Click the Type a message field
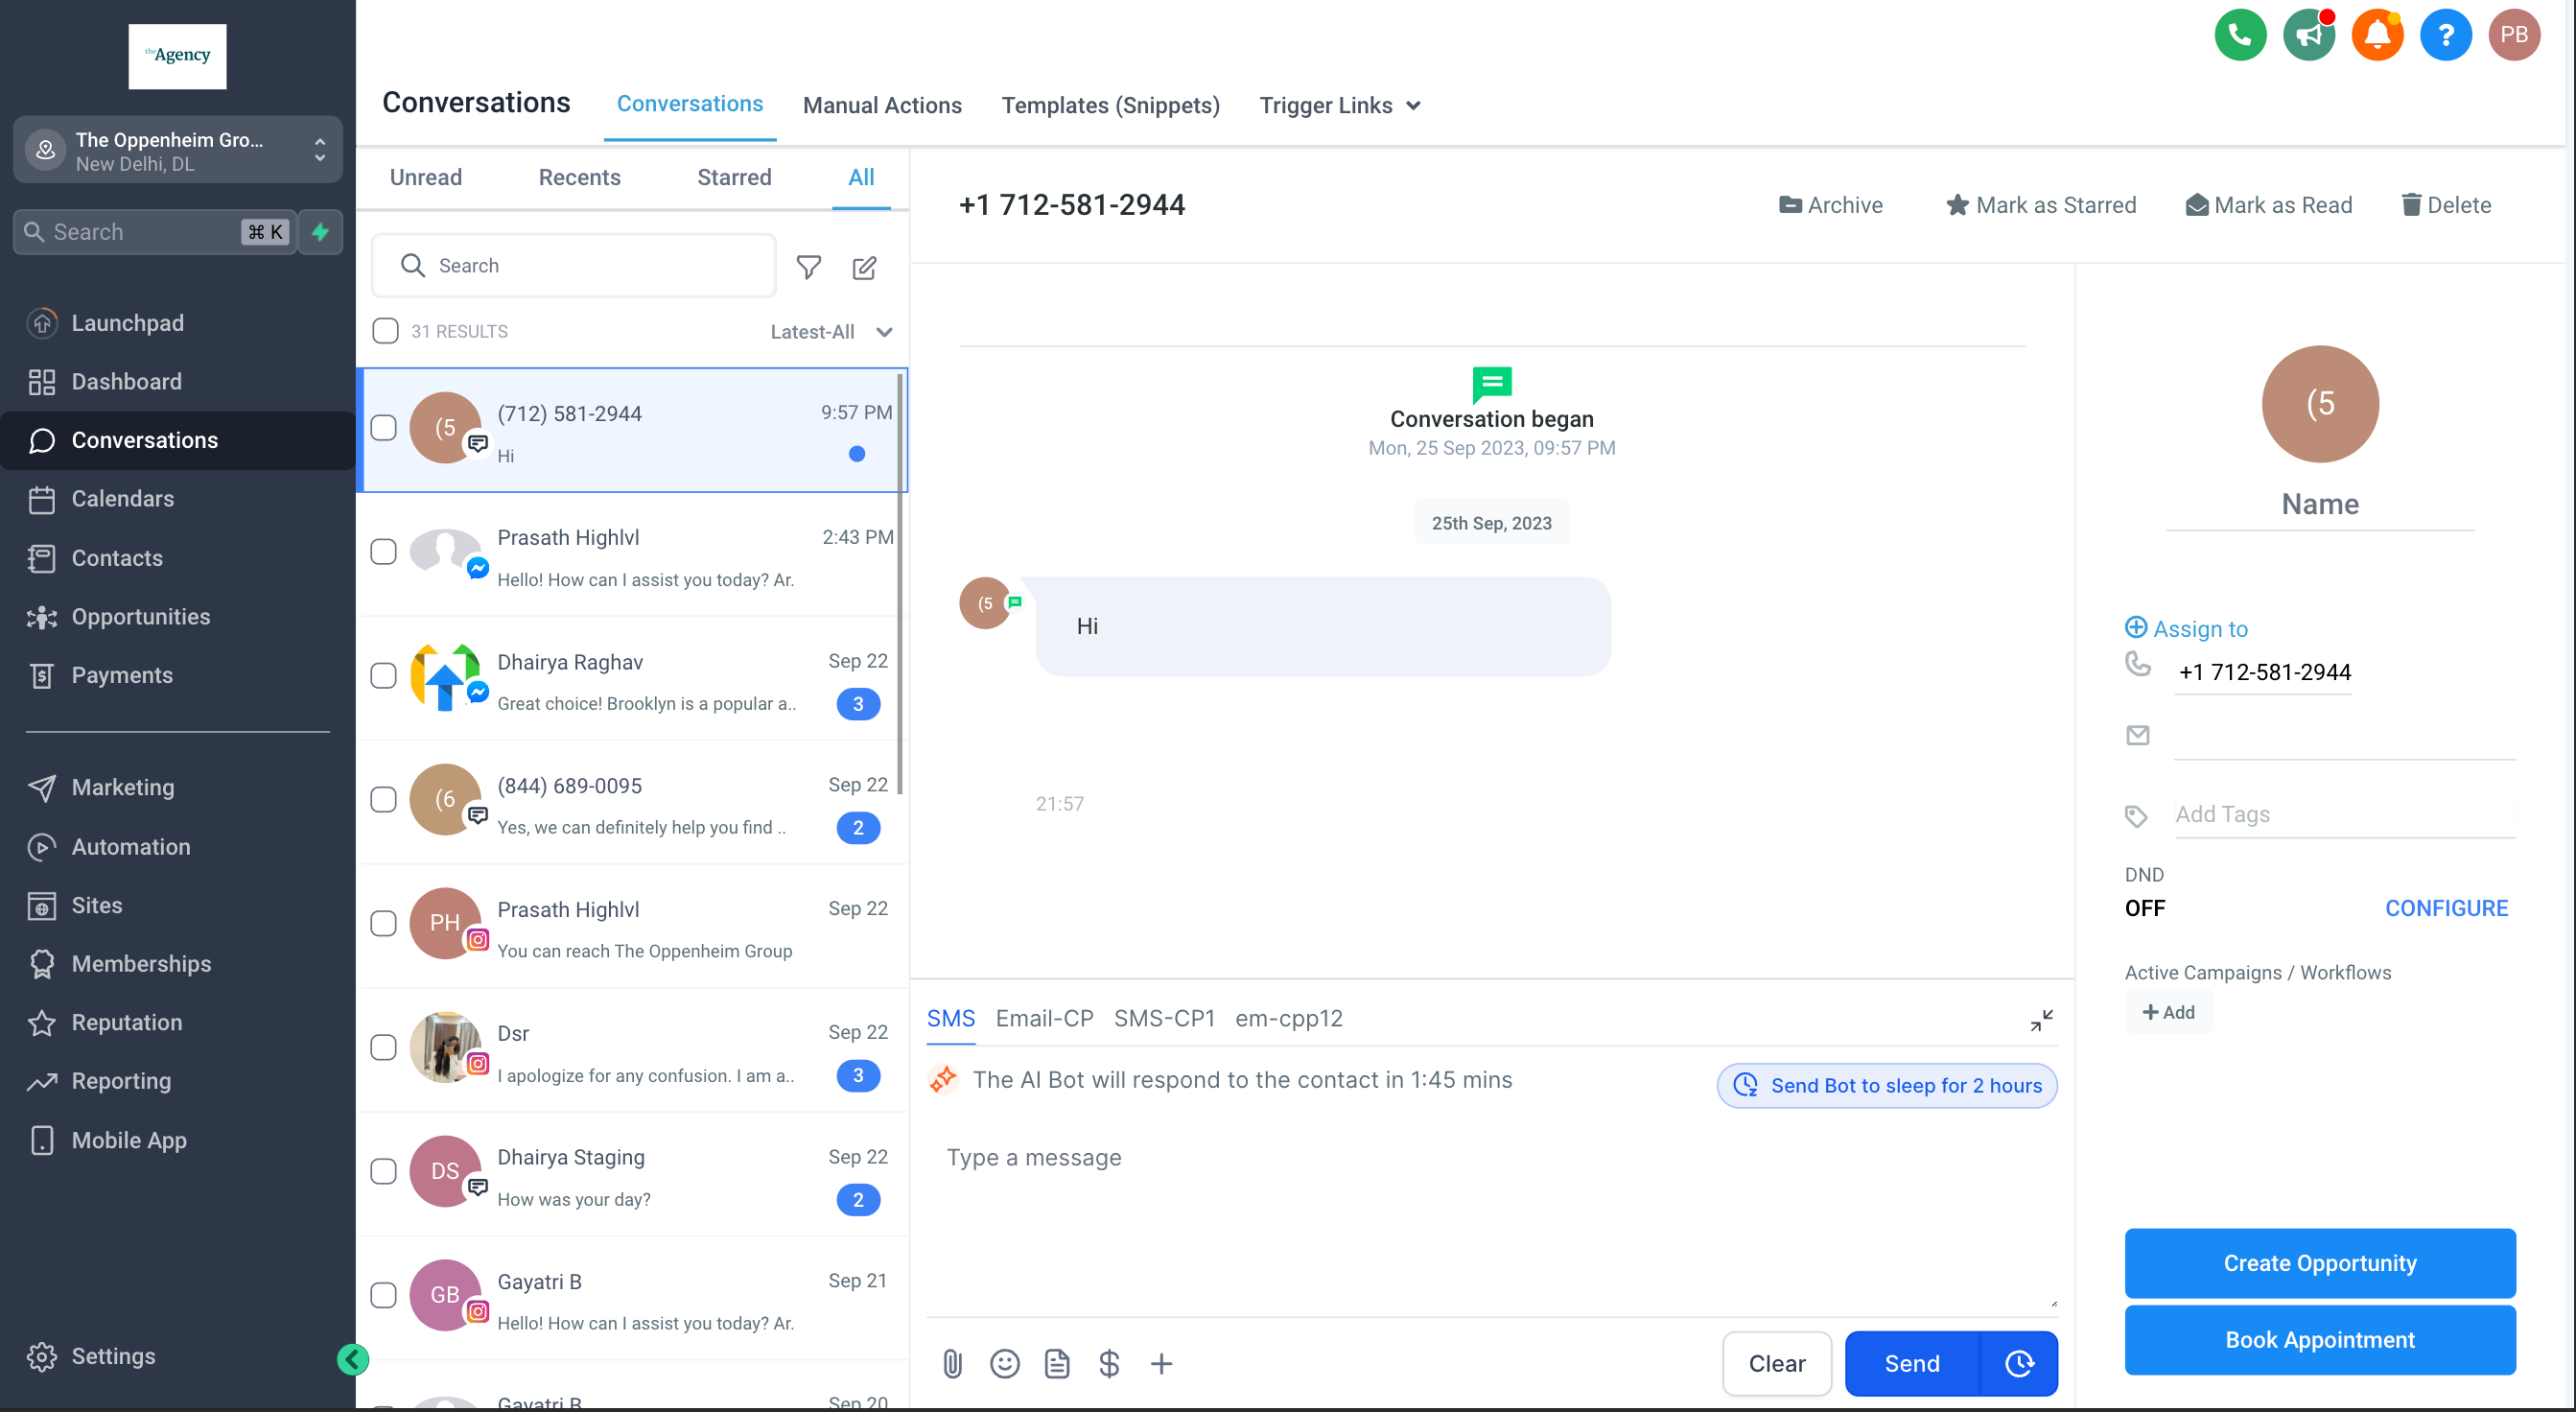Viewport: 2576px width, 1412px height. coord(1491,1225)
